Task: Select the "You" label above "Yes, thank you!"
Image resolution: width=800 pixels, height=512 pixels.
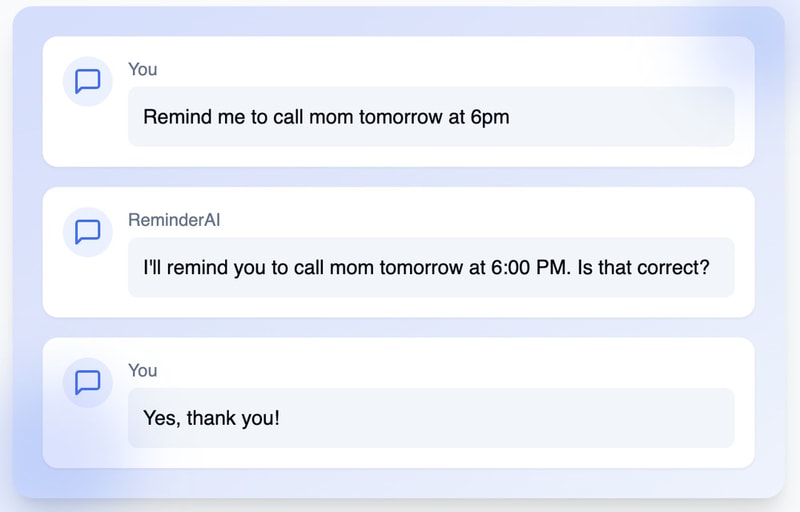Action: tap(143, 370)
